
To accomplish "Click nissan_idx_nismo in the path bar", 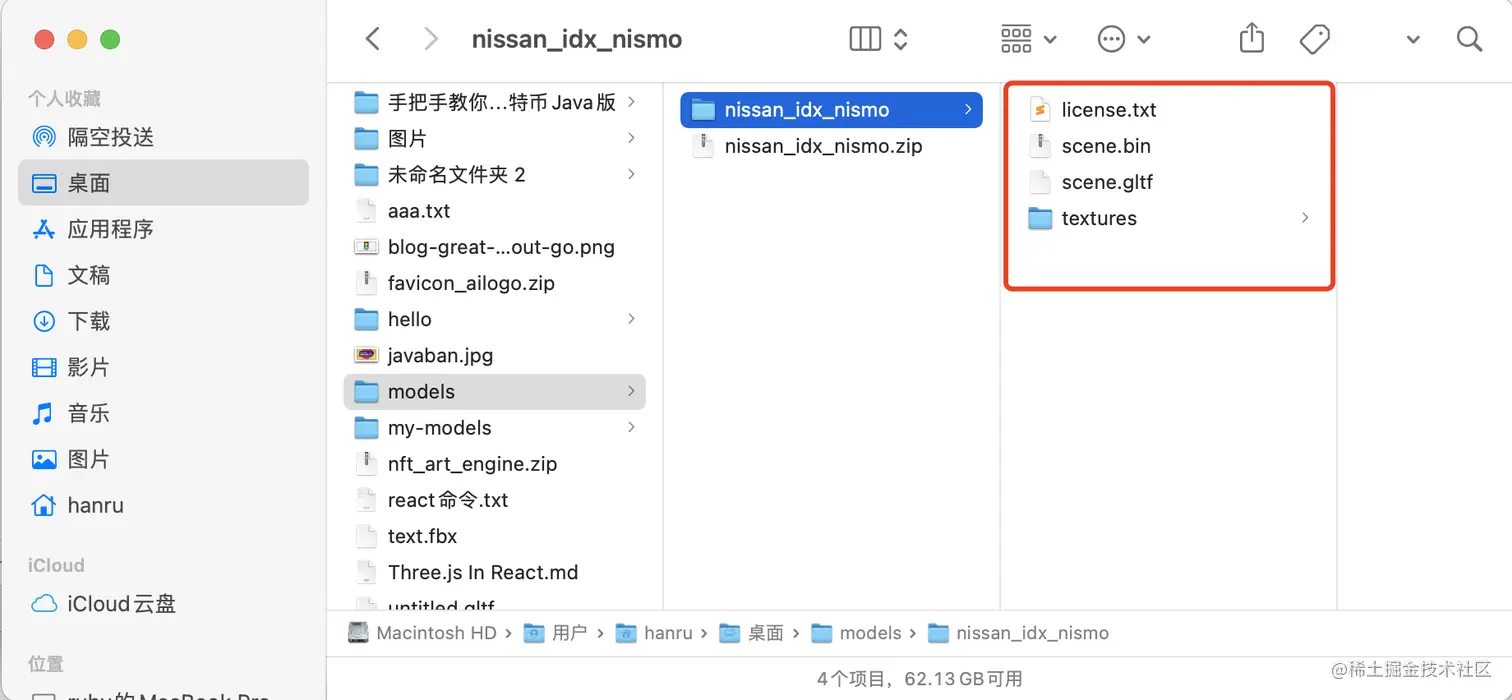I will [x=1019, y=633].
